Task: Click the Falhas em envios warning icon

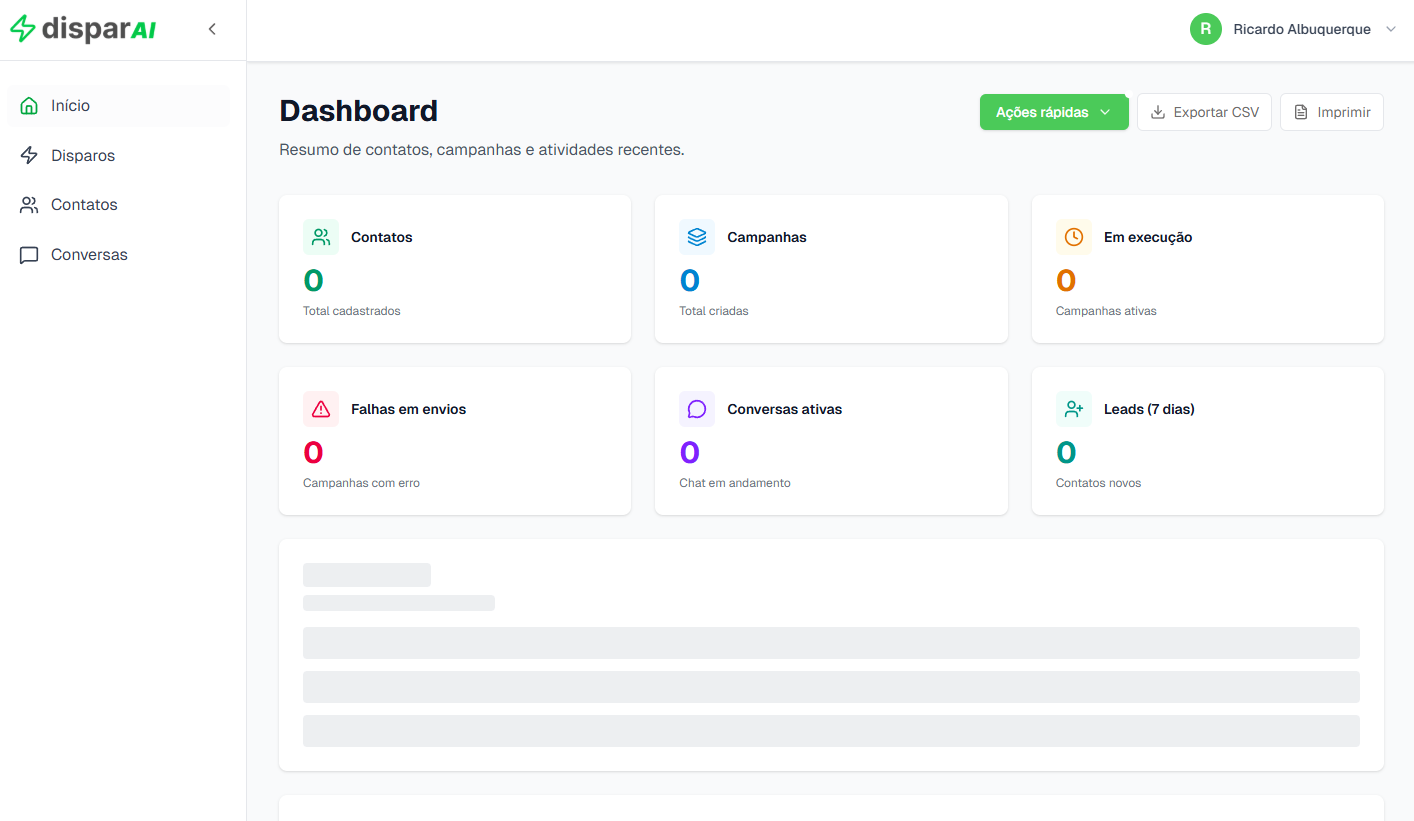Action: point(321,409)
